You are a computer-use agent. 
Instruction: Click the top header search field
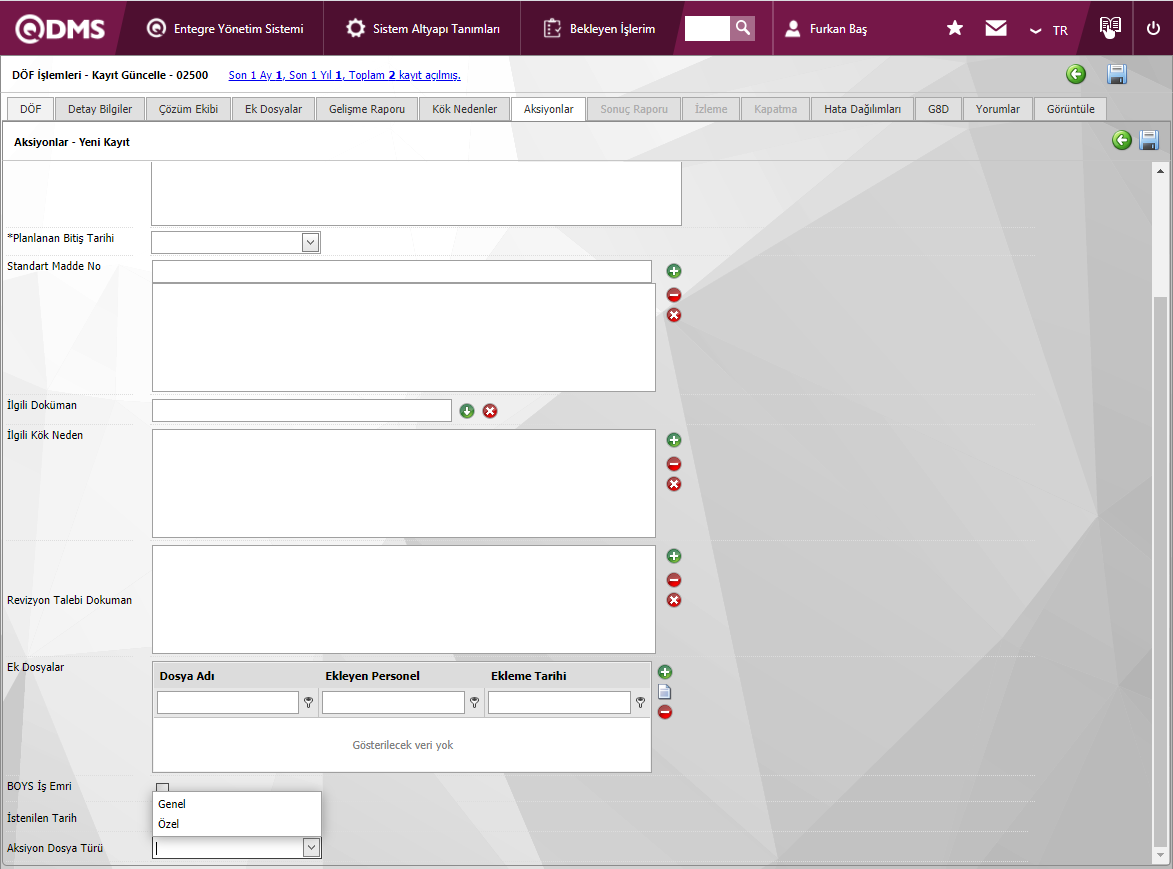point(707,28)
